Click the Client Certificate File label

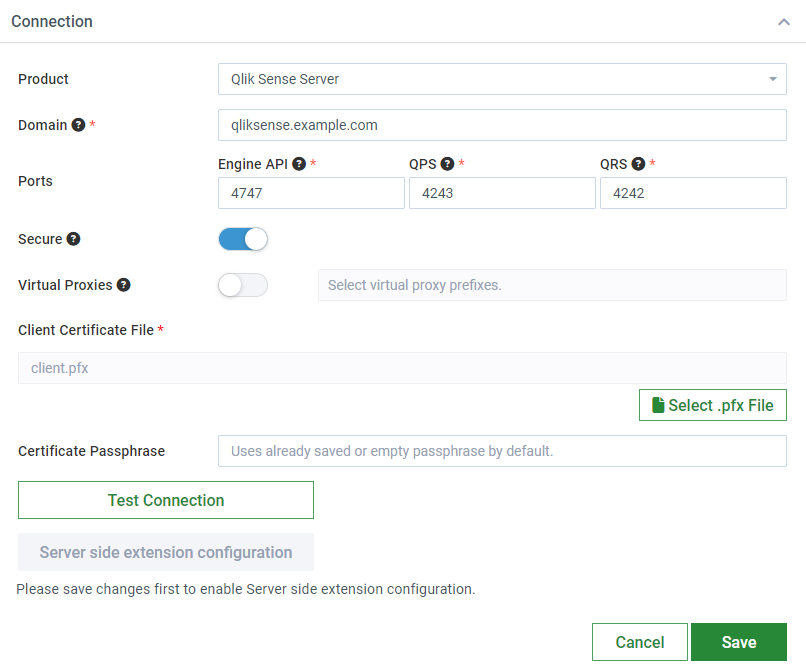point(86,330)
